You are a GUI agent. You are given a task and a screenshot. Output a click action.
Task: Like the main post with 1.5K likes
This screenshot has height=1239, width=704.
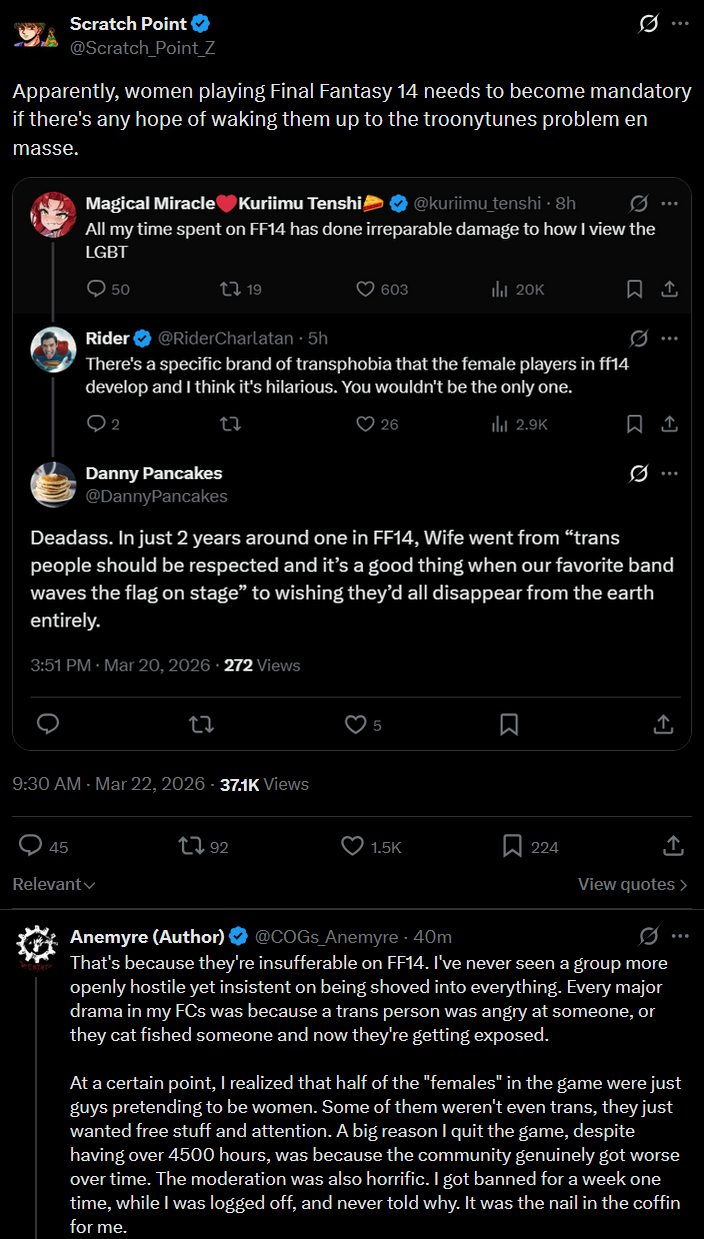(352, 846)
